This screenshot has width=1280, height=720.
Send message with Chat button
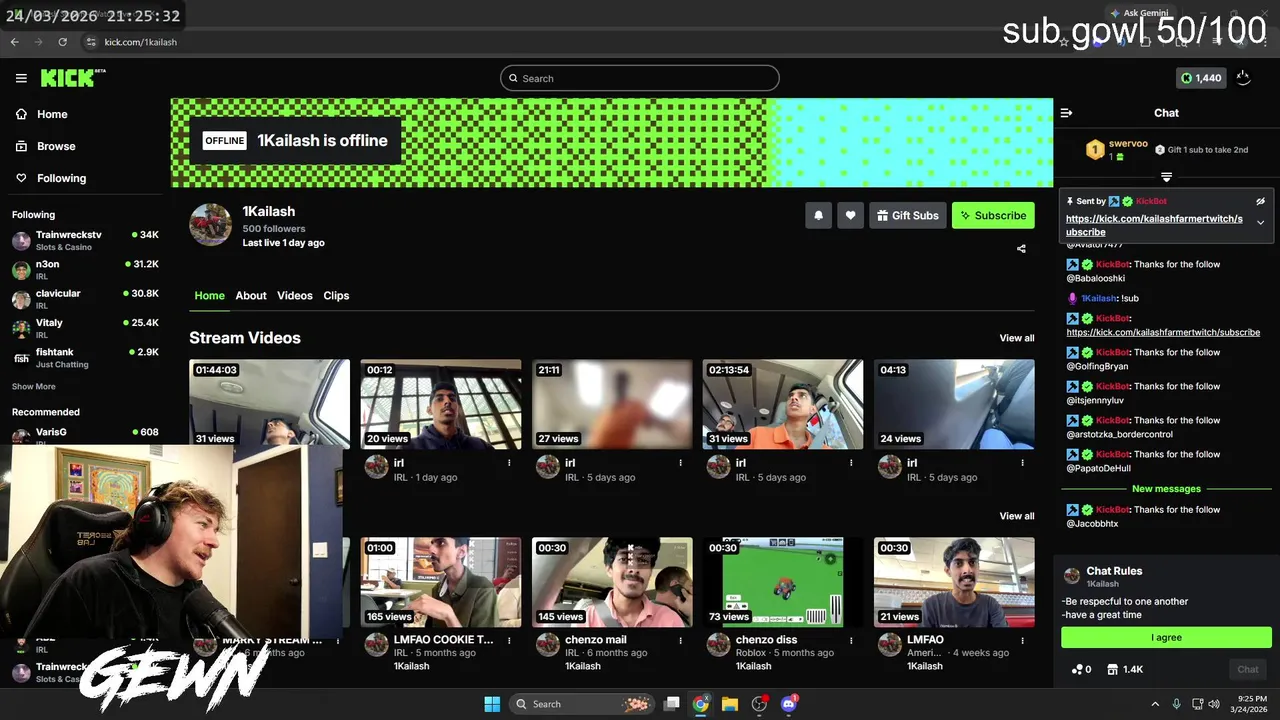pos(1248,669)
